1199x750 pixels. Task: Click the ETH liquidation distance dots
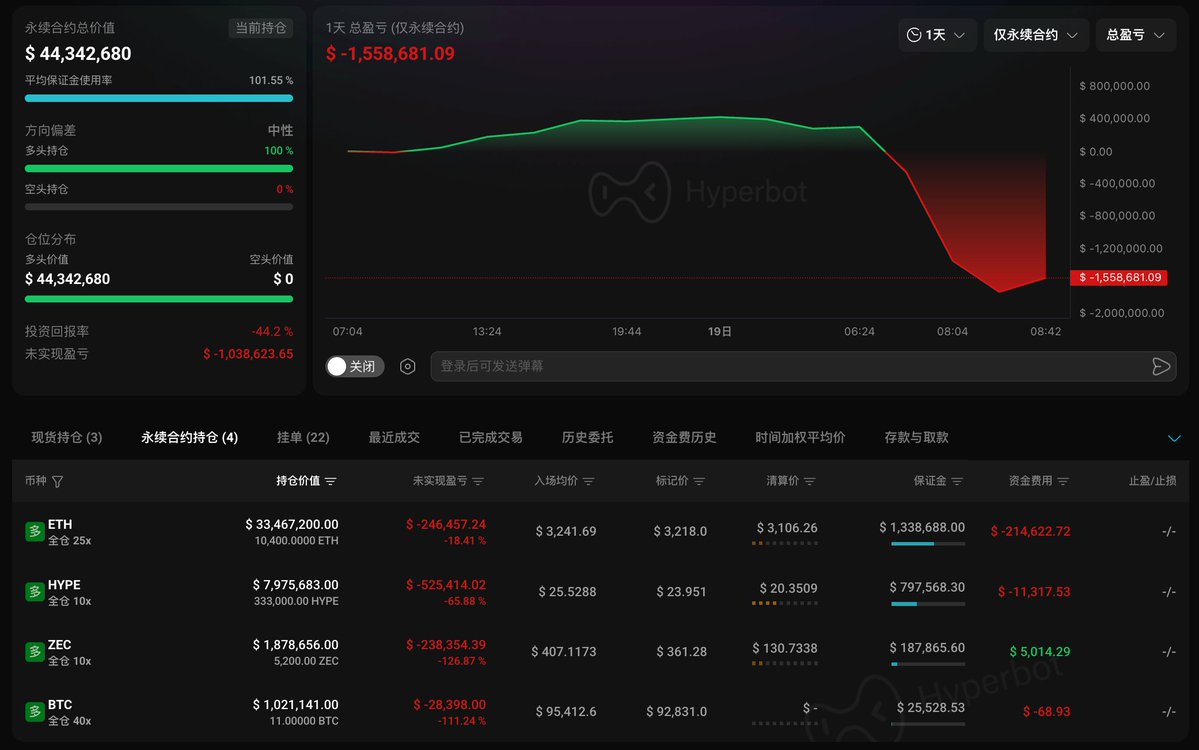pyautogui.click(x=785, y=544)
